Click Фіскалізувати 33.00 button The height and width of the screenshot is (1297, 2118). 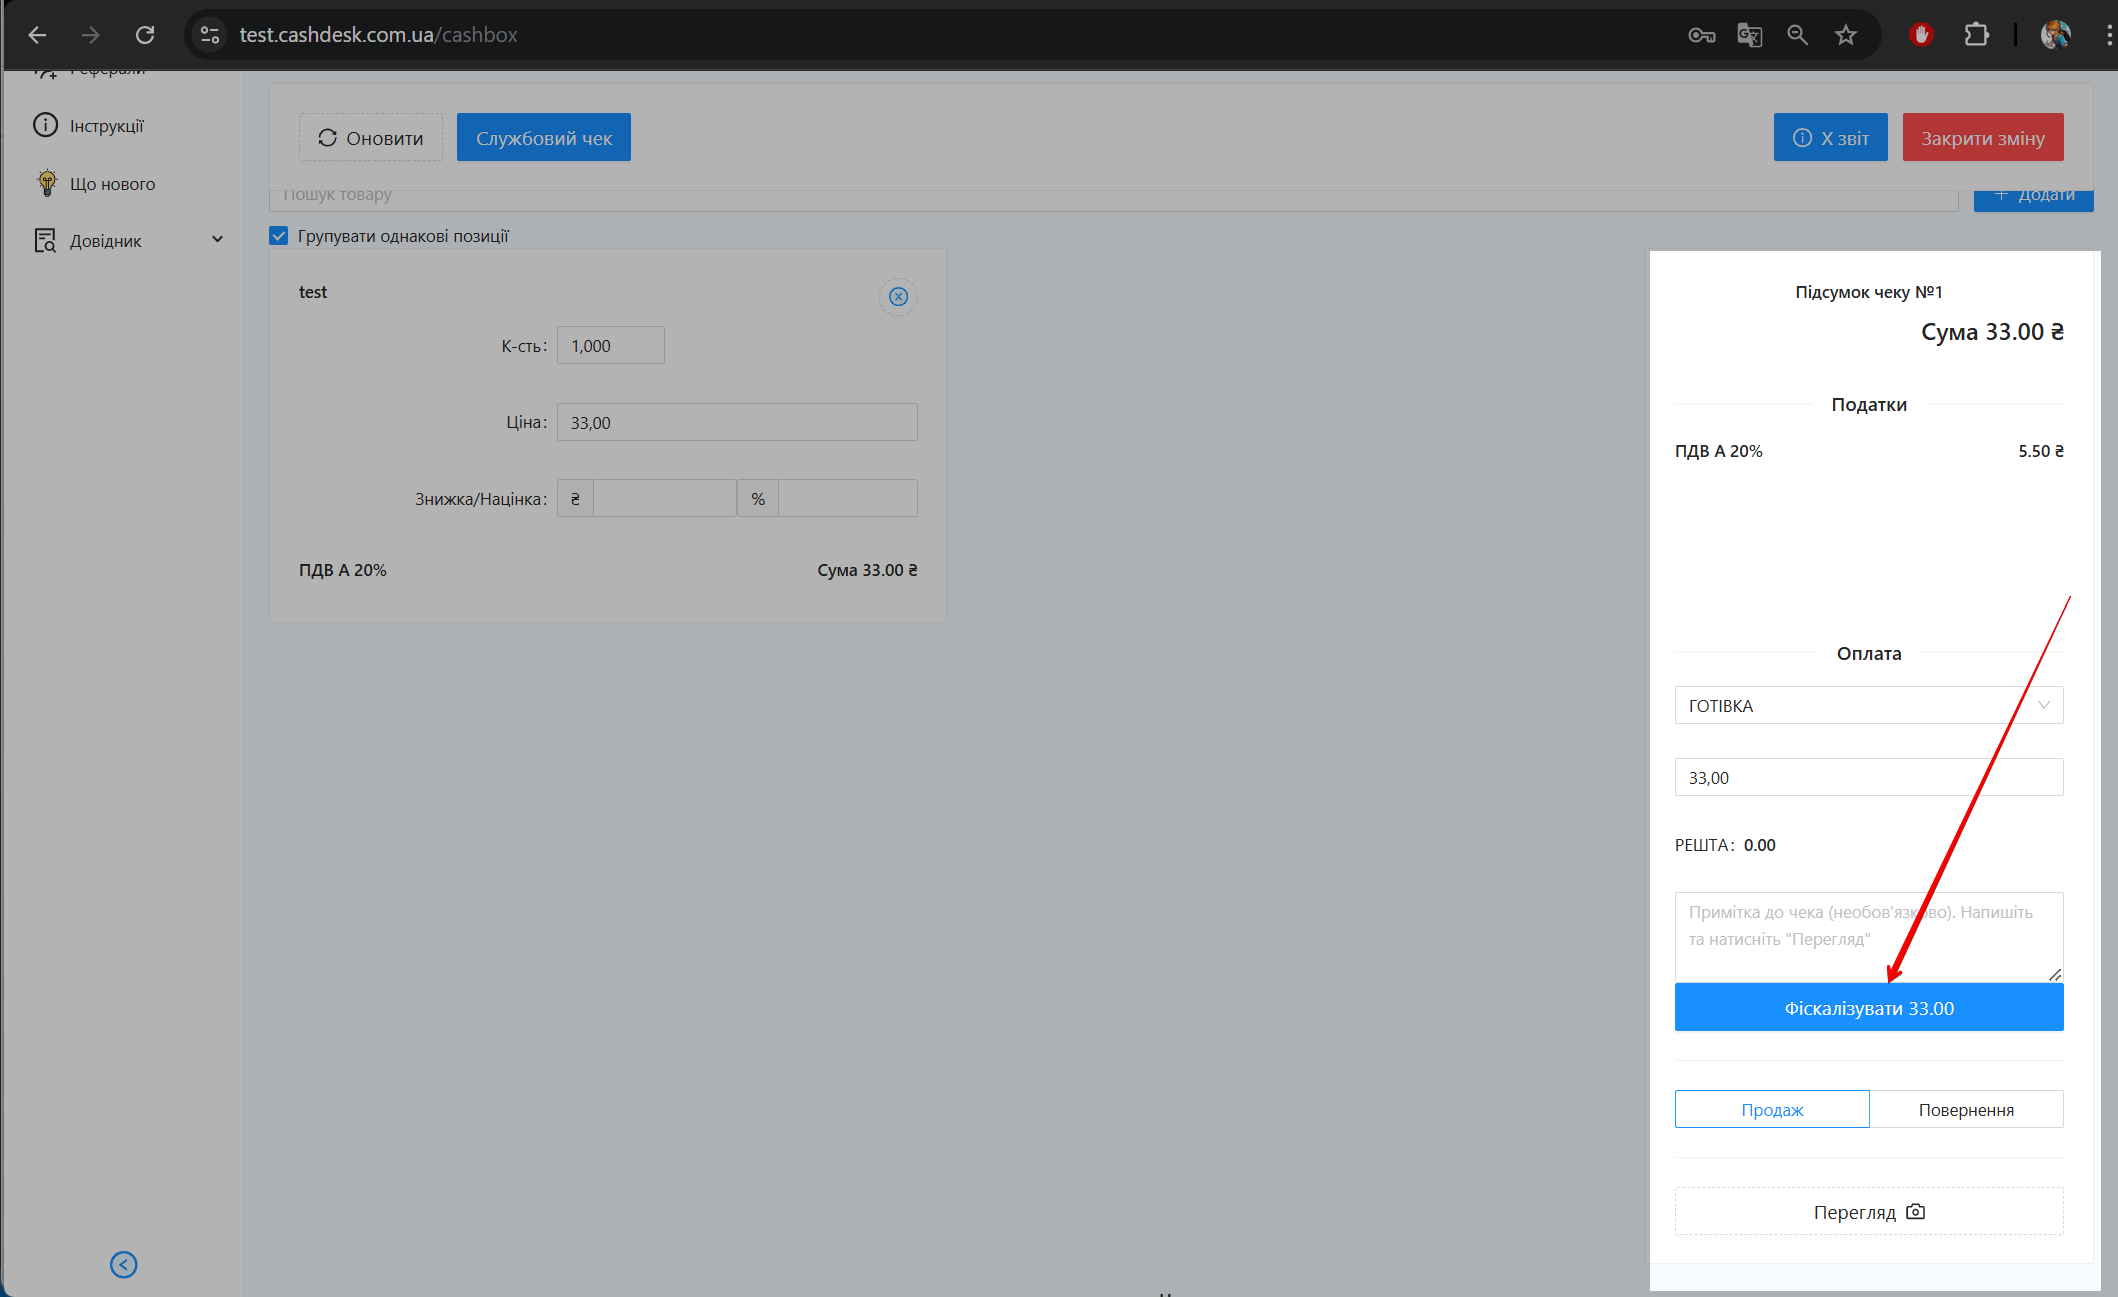click(x=1868, y=1008)
